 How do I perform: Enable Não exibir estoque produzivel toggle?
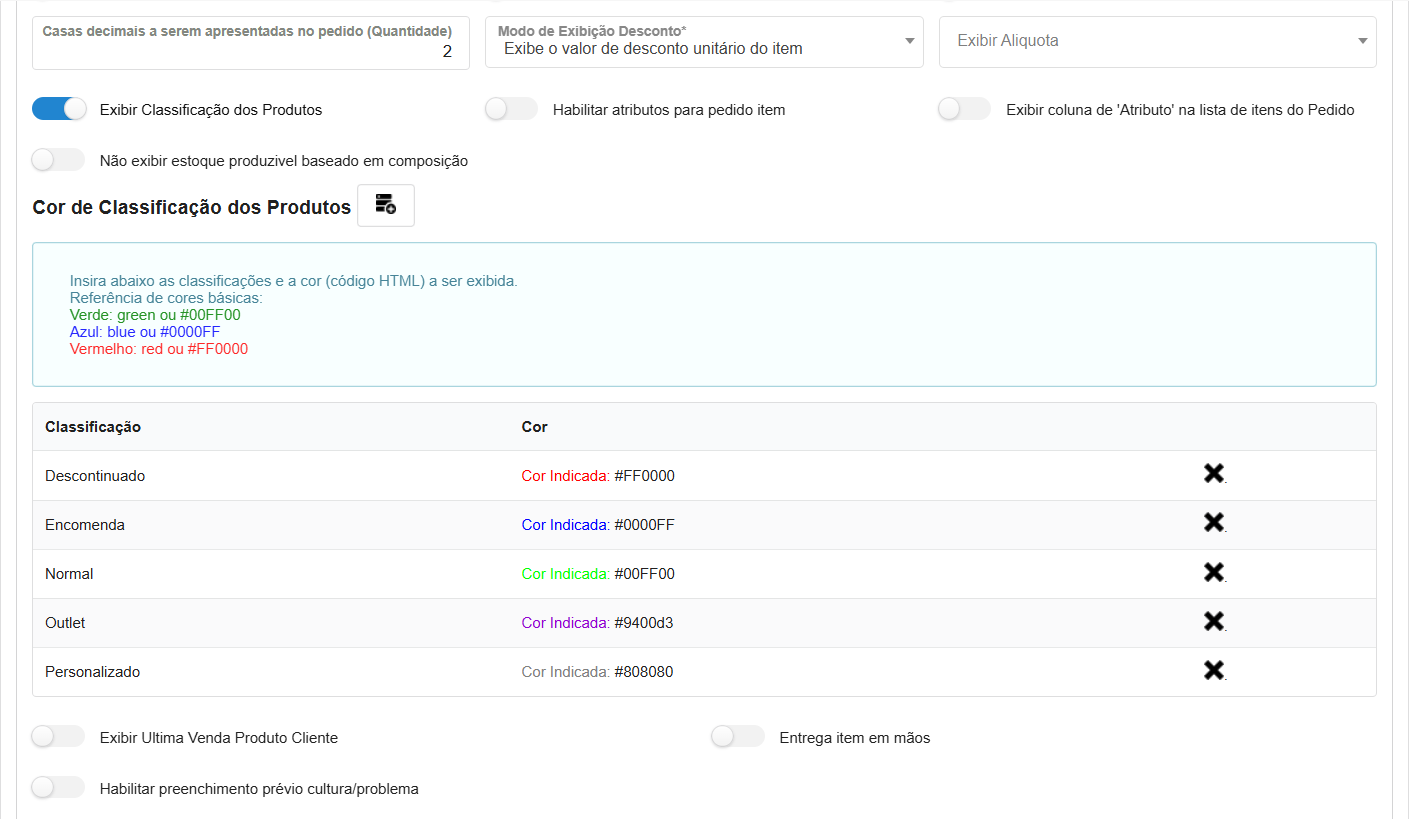[x=58, y=160]
